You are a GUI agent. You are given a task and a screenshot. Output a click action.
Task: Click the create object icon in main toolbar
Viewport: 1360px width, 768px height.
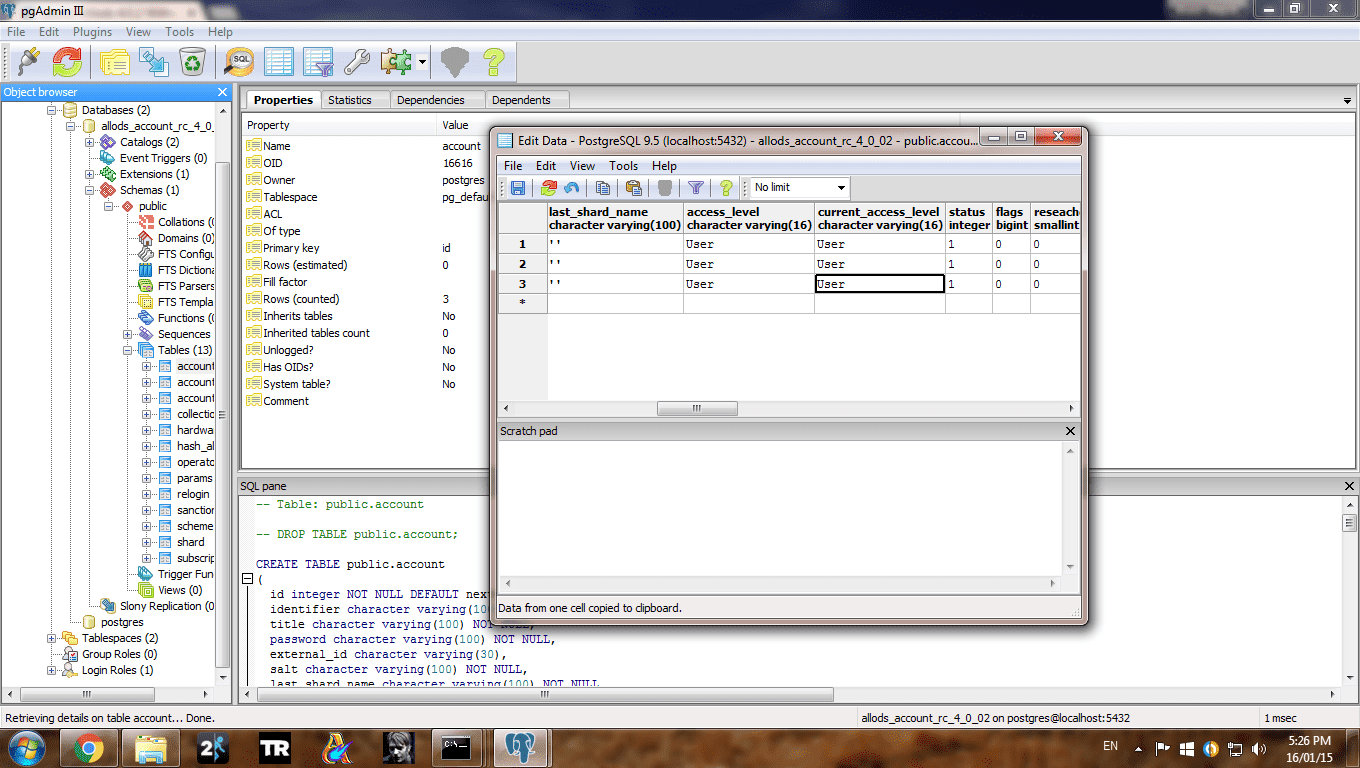[153, 62]
